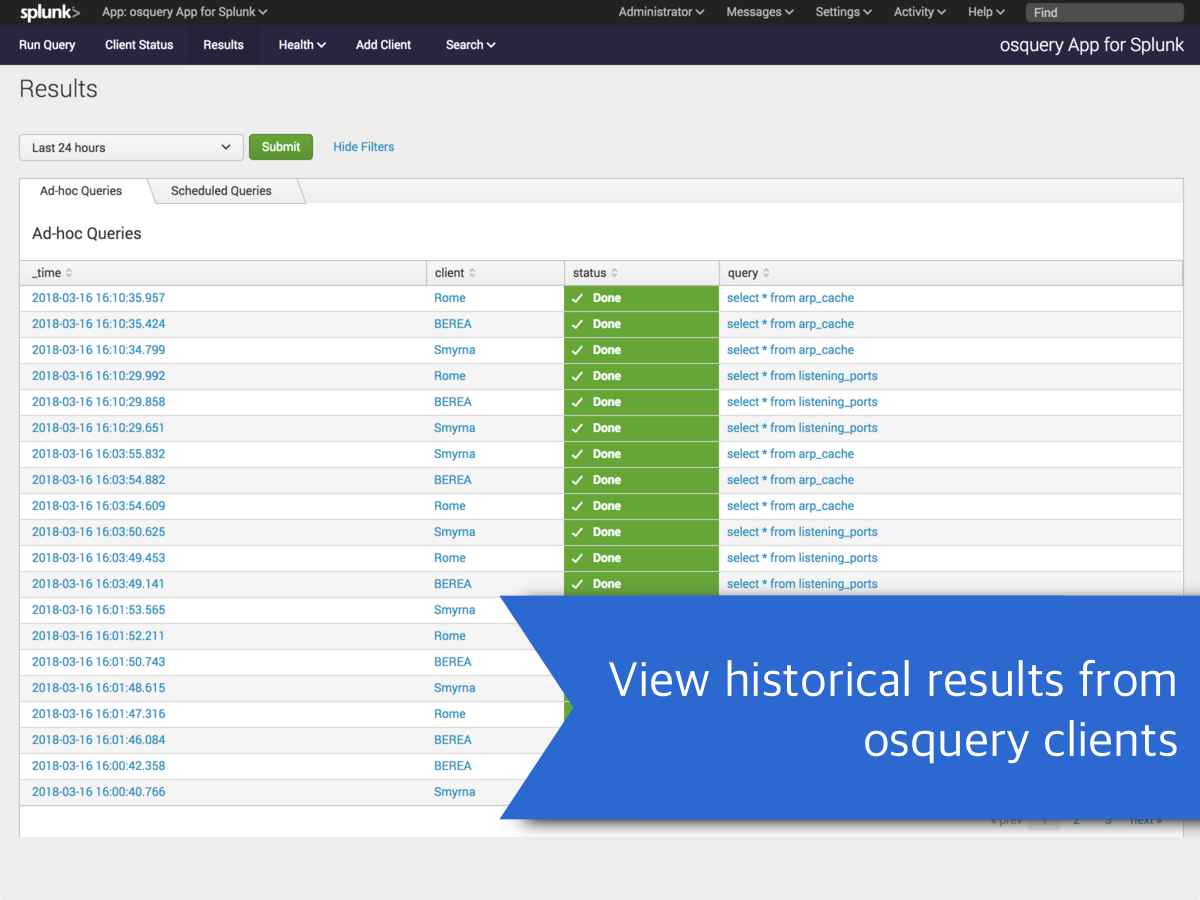Viewport: 1200px width, 900px height.
Task: Click timestamp 2018-03-16 16:10:29.651
Action: tap(99, 428)
